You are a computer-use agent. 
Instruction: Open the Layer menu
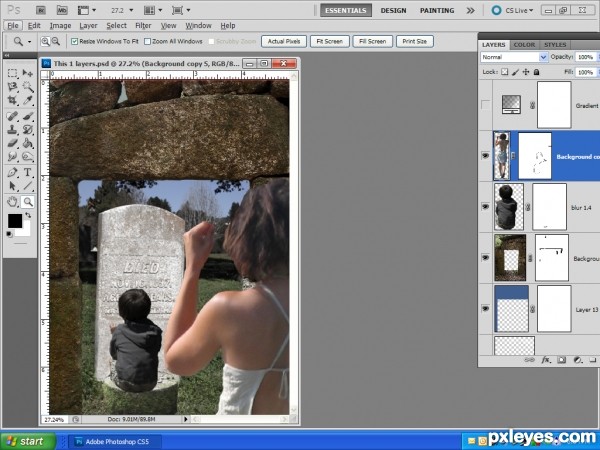point(88,26)
